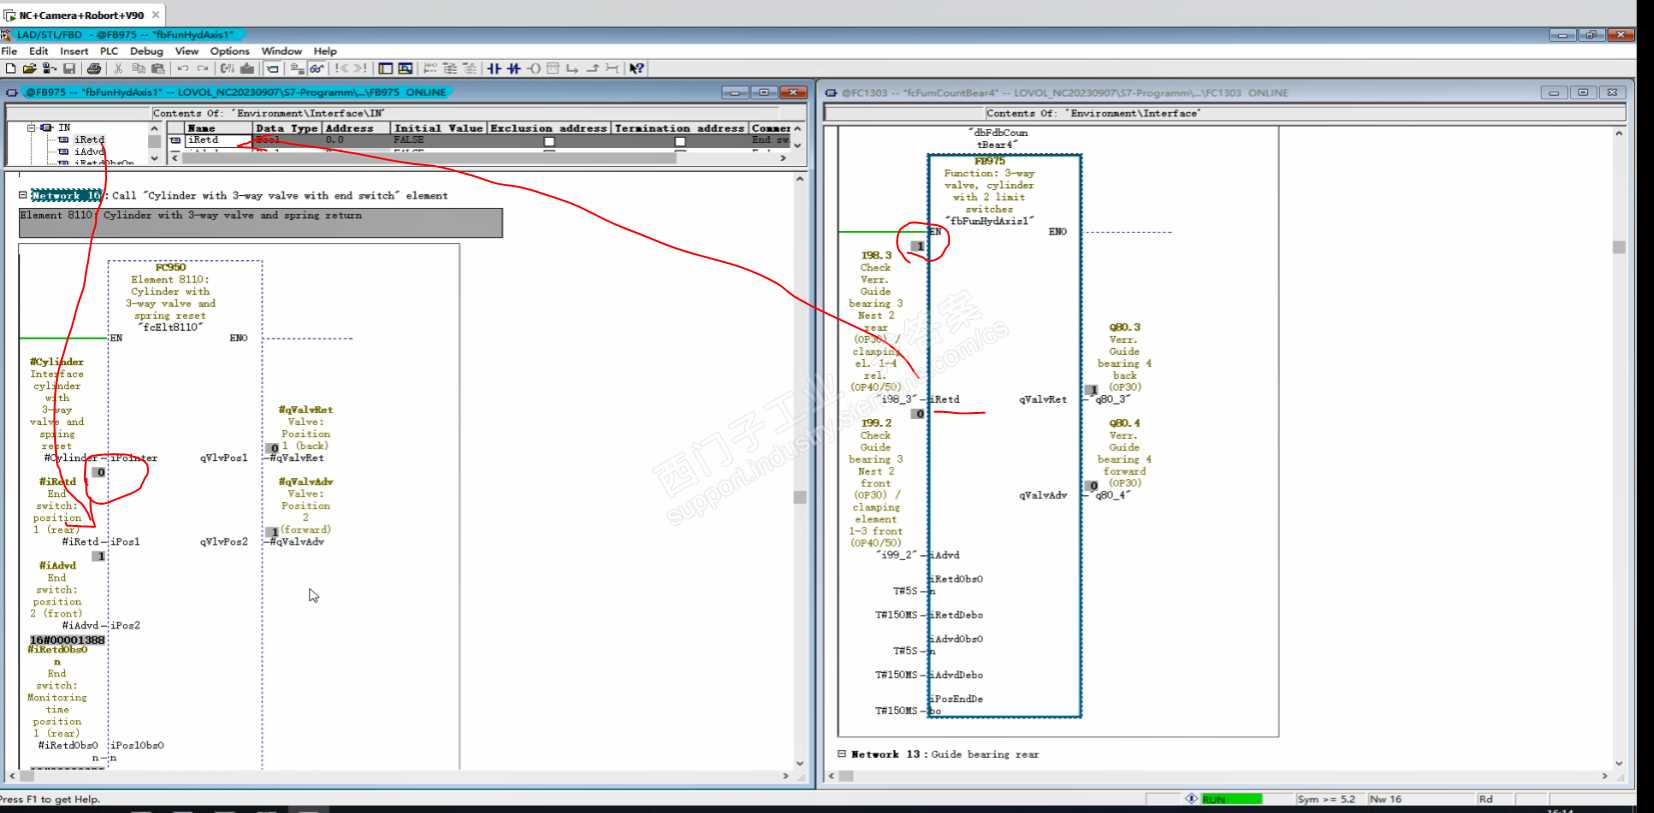This screenshot has width=1654, height=813.
Task: Open the PLC menu
Action: point(109,51)
